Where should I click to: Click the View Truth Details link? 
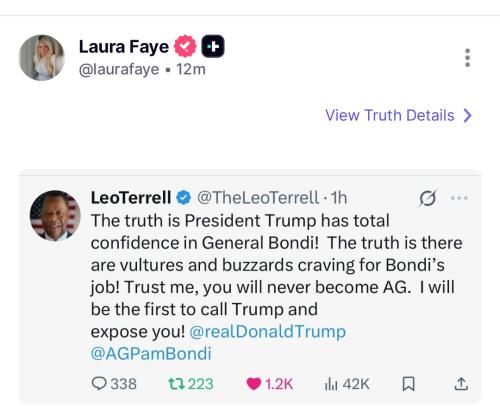point(390,115)
